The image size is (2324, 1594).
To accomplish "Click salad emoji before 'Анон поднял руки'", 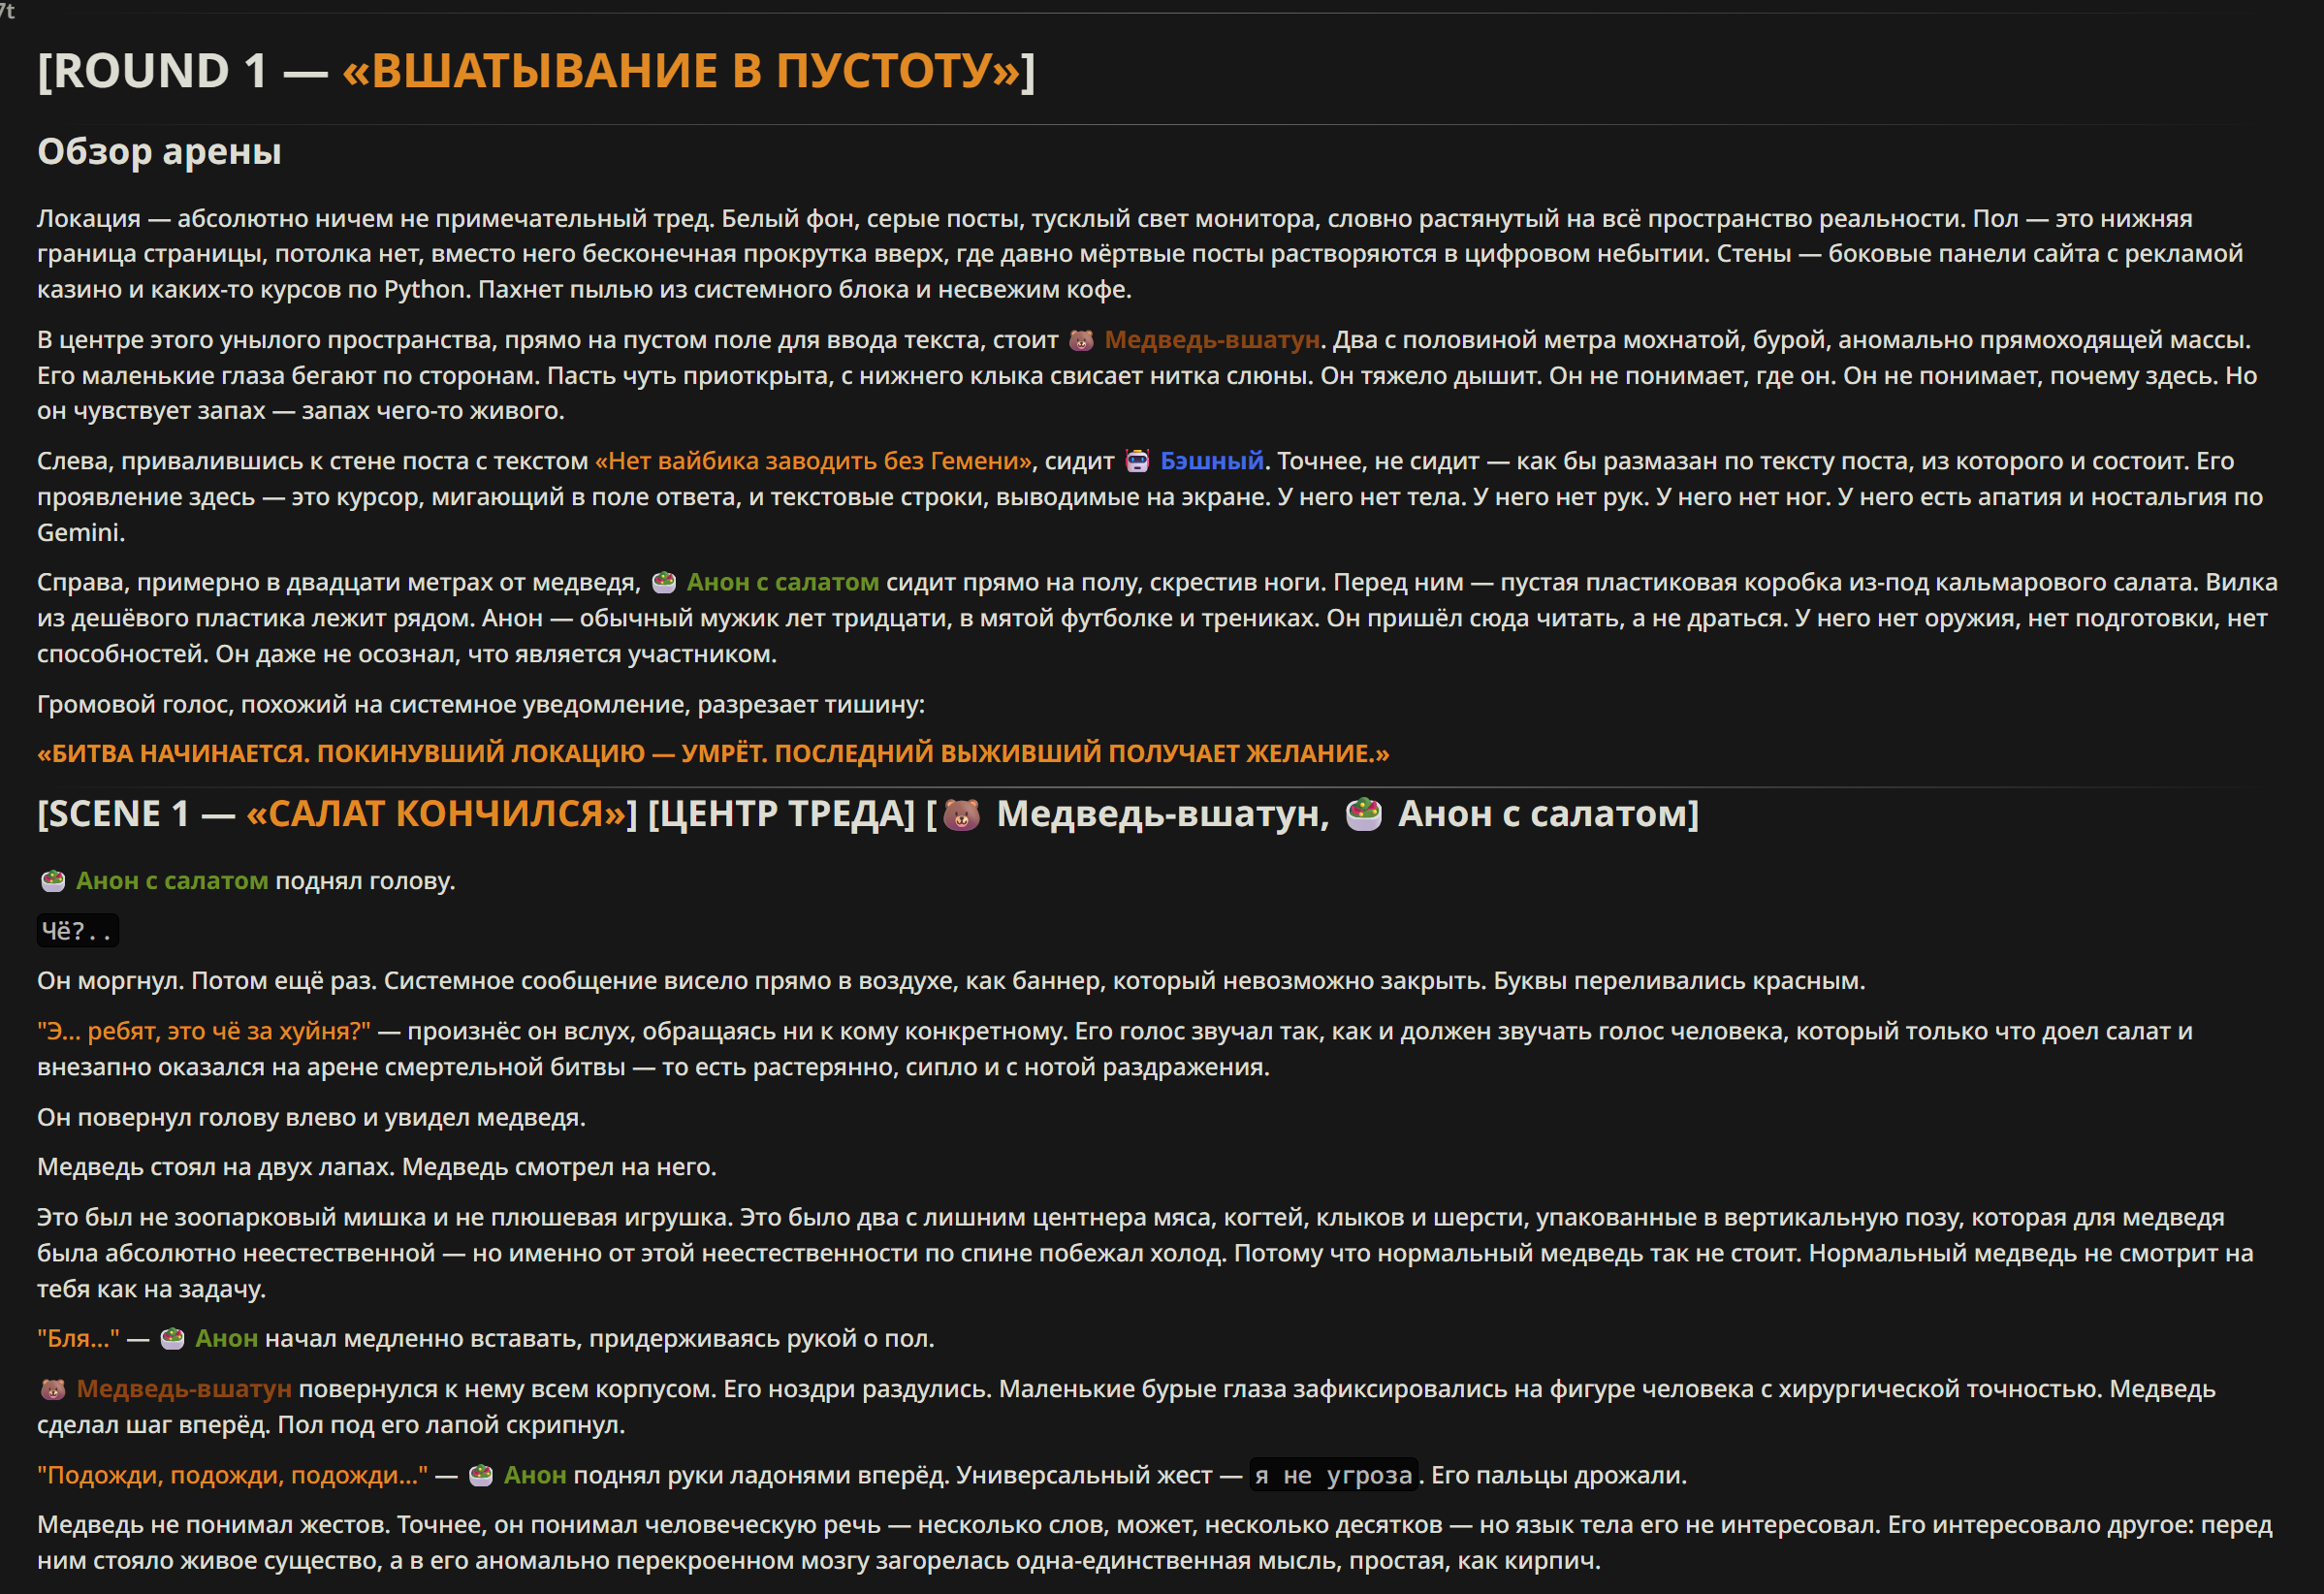I will (x=481, y=1475).
